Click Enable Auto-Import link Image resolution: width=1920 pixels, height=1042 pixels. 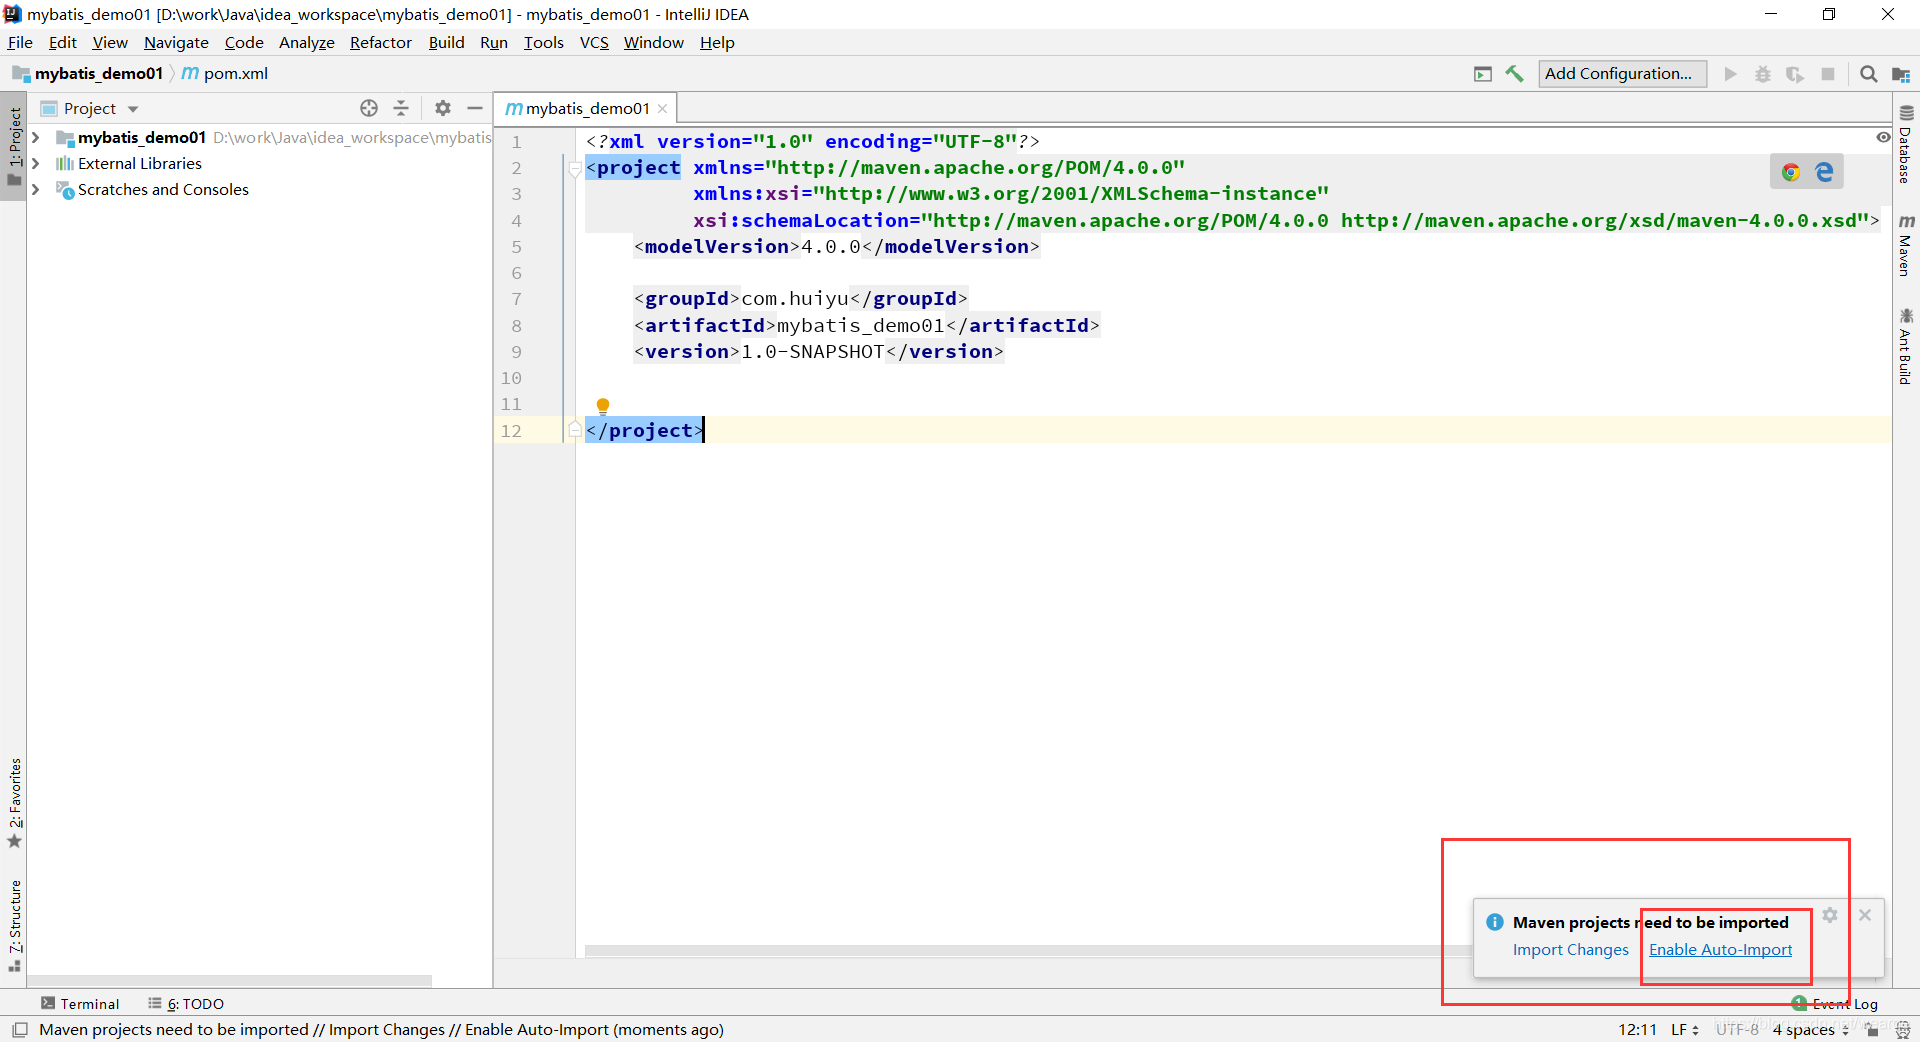(x=1720, y=949)
